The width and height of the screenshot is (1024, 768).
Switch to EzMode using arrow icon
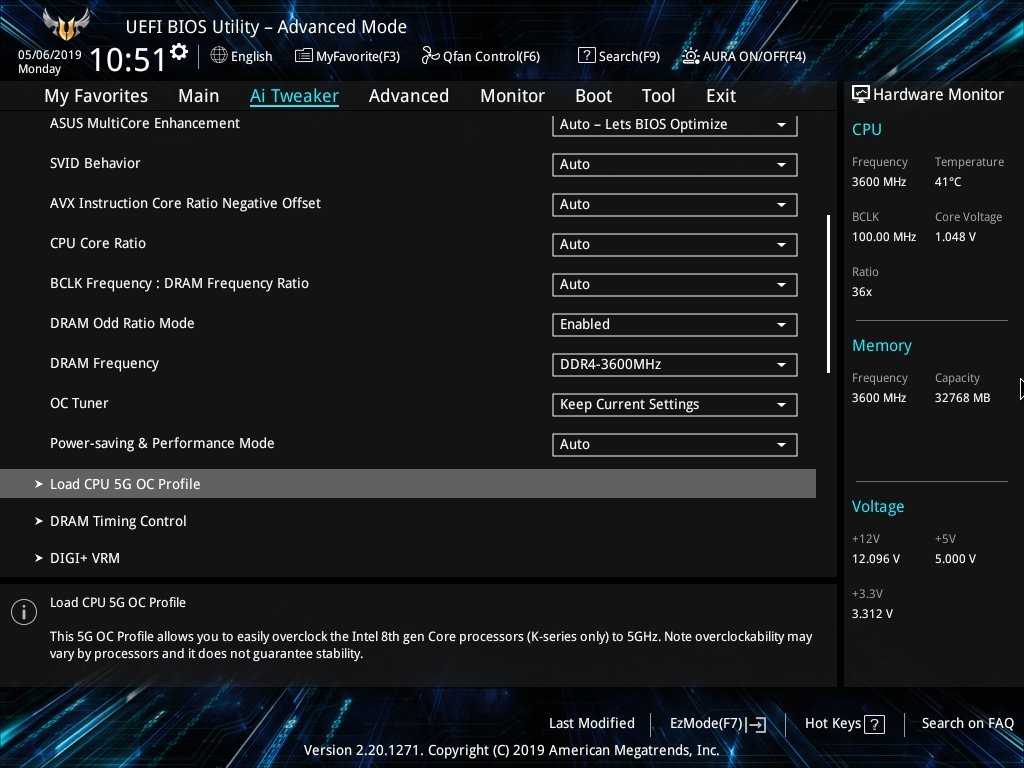pyautogui.click(x=756, y=724)
